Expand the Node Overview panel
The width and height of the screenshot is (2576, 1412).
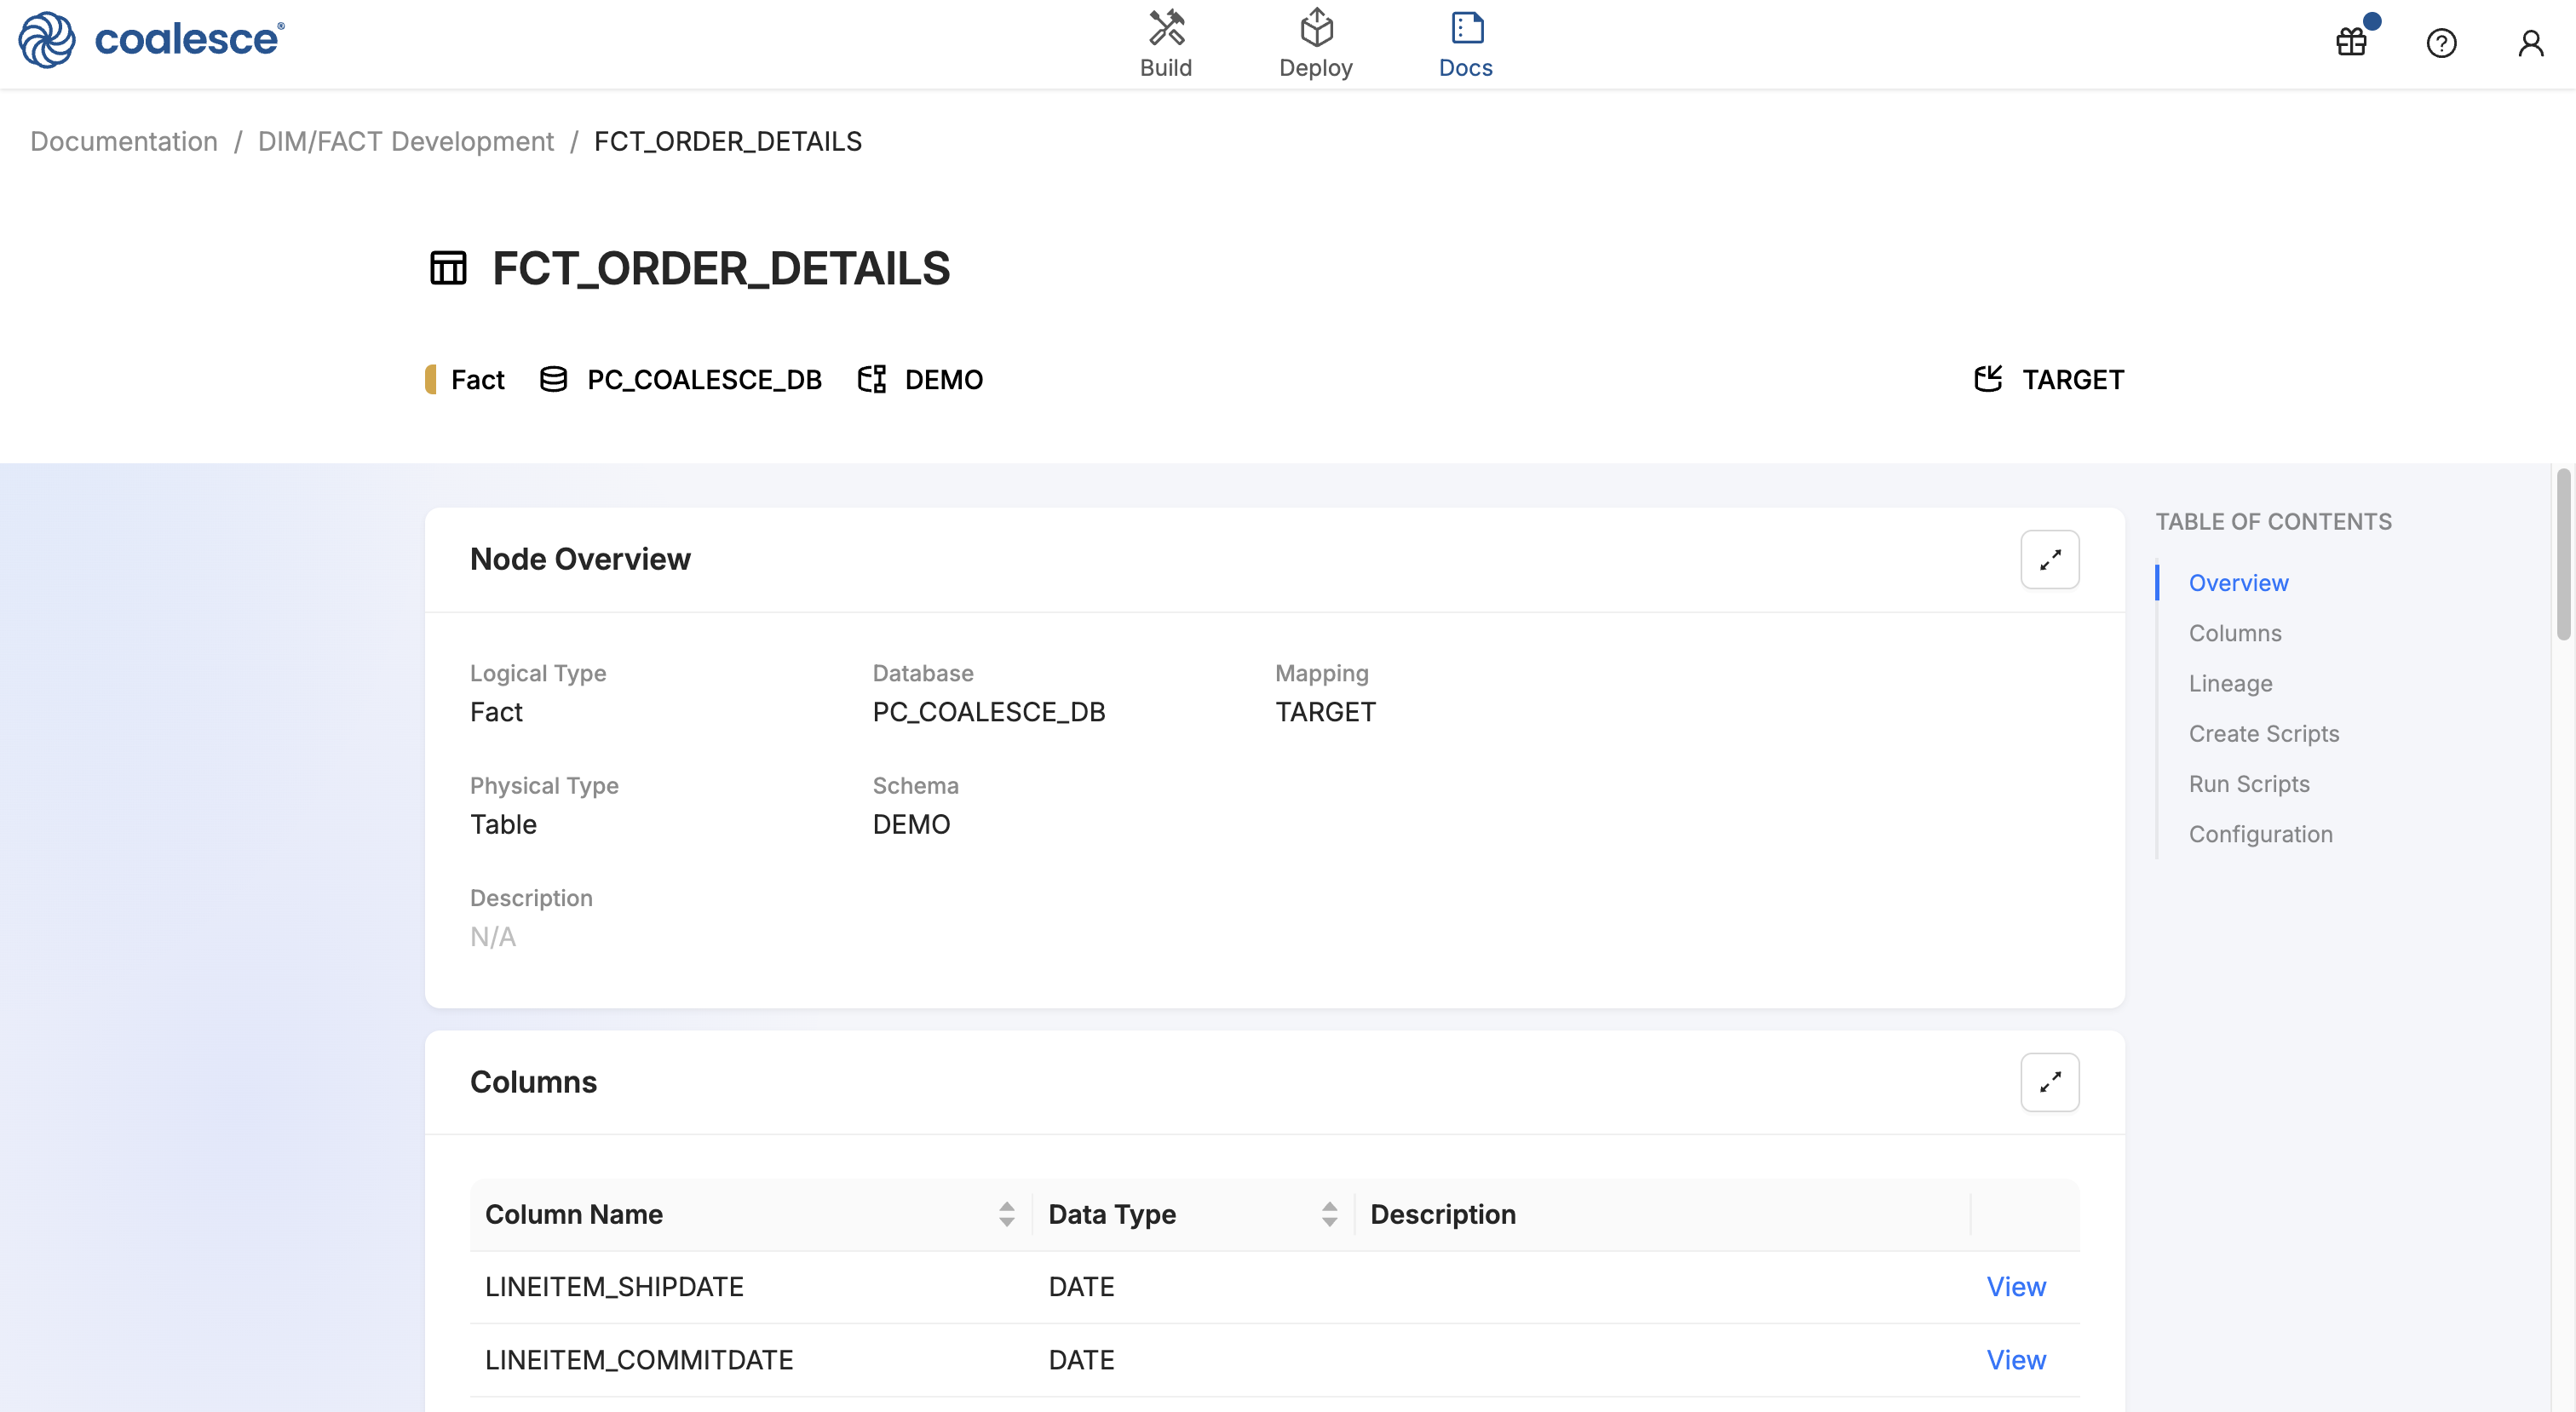point(2049,559)
